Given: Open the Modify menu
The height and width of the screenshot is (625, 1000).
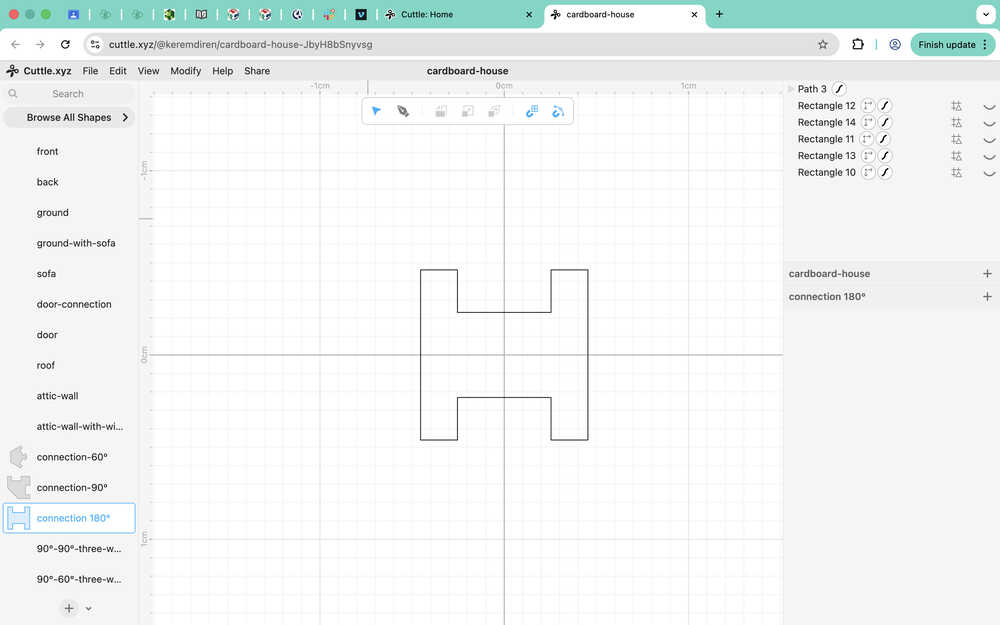Looking at the screenshot, I should point(186,71).
